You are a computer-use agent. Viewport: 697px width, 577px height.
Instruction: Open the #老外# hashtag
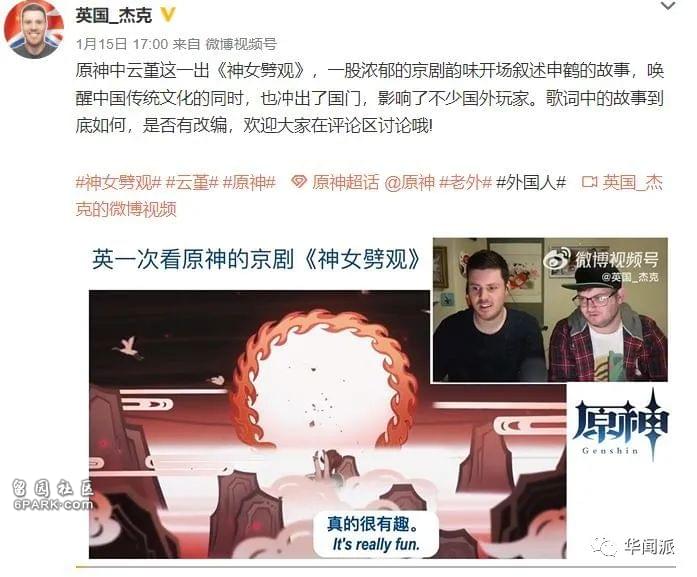pyautogui.click(x=465, y=183)
